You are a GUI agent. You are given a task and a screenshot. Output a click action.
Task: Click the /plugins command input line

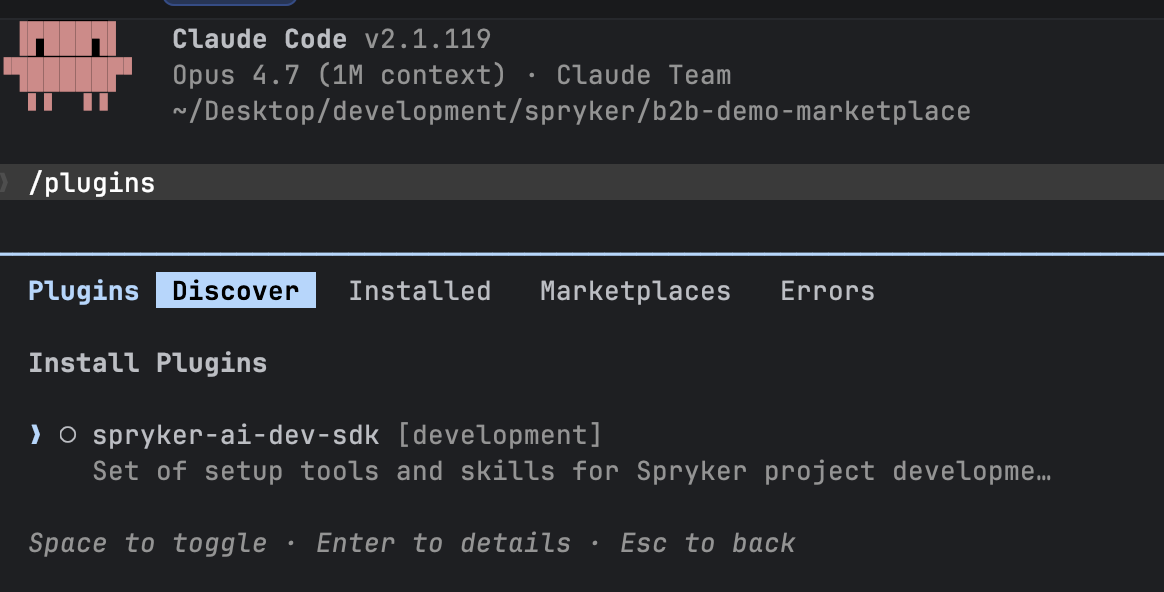click(x=582, y=183)
